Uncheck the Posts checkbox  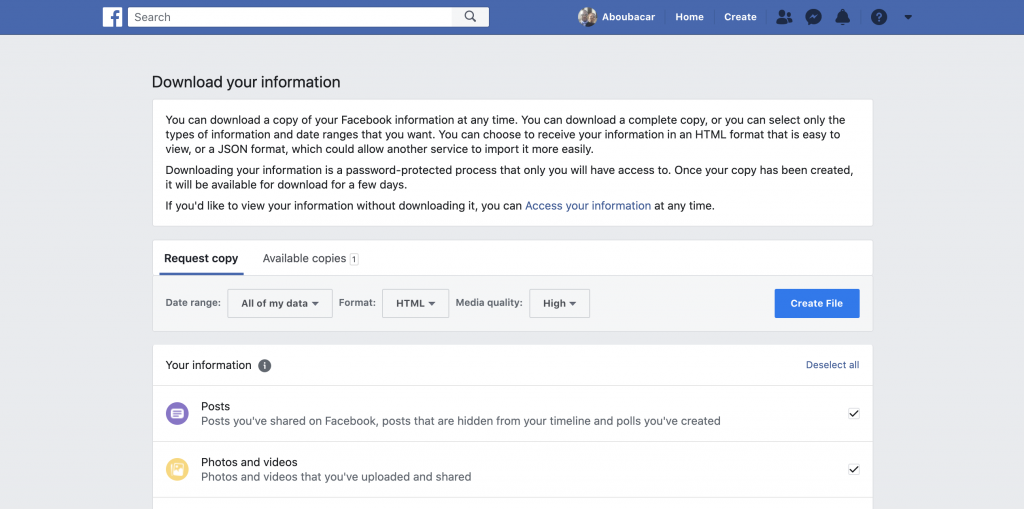[854, 414]
